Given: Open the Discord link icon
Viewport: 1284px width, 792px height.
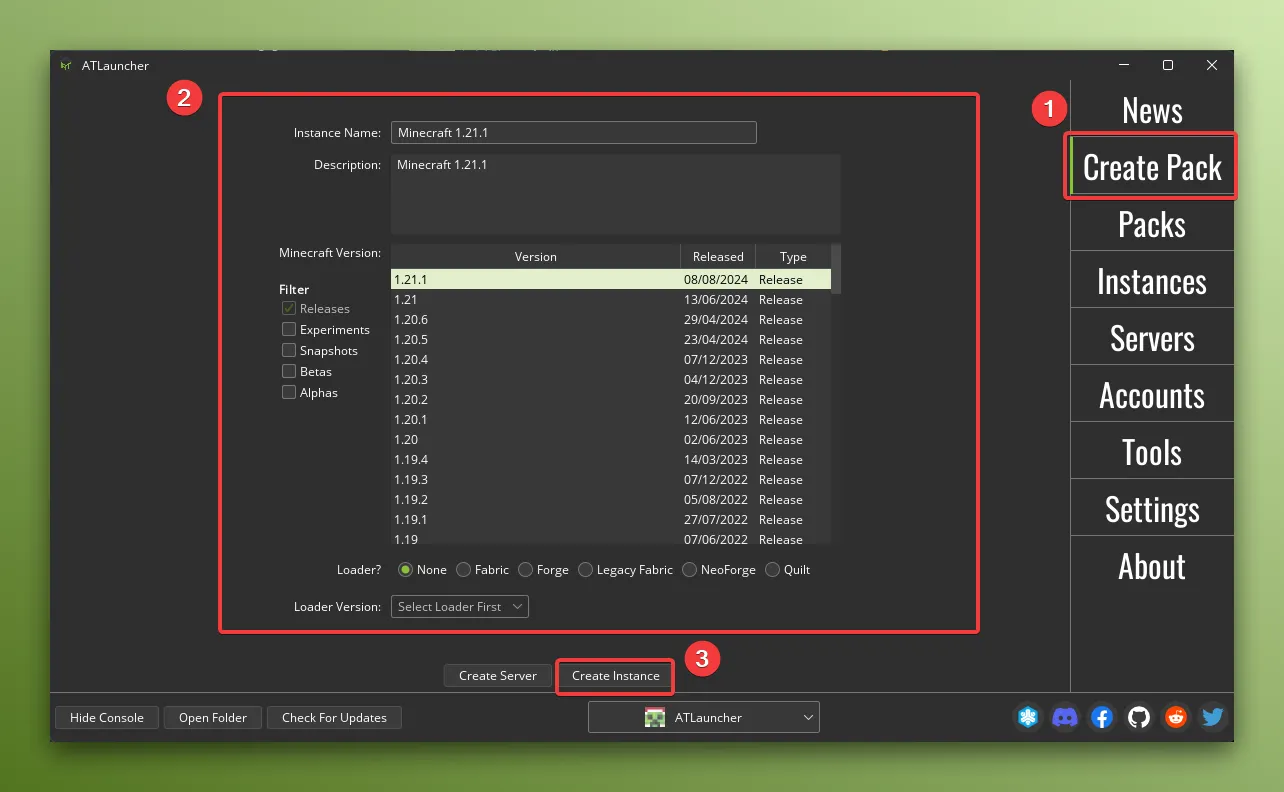Looking at the screenshot, I should [x=1065, y=717].
